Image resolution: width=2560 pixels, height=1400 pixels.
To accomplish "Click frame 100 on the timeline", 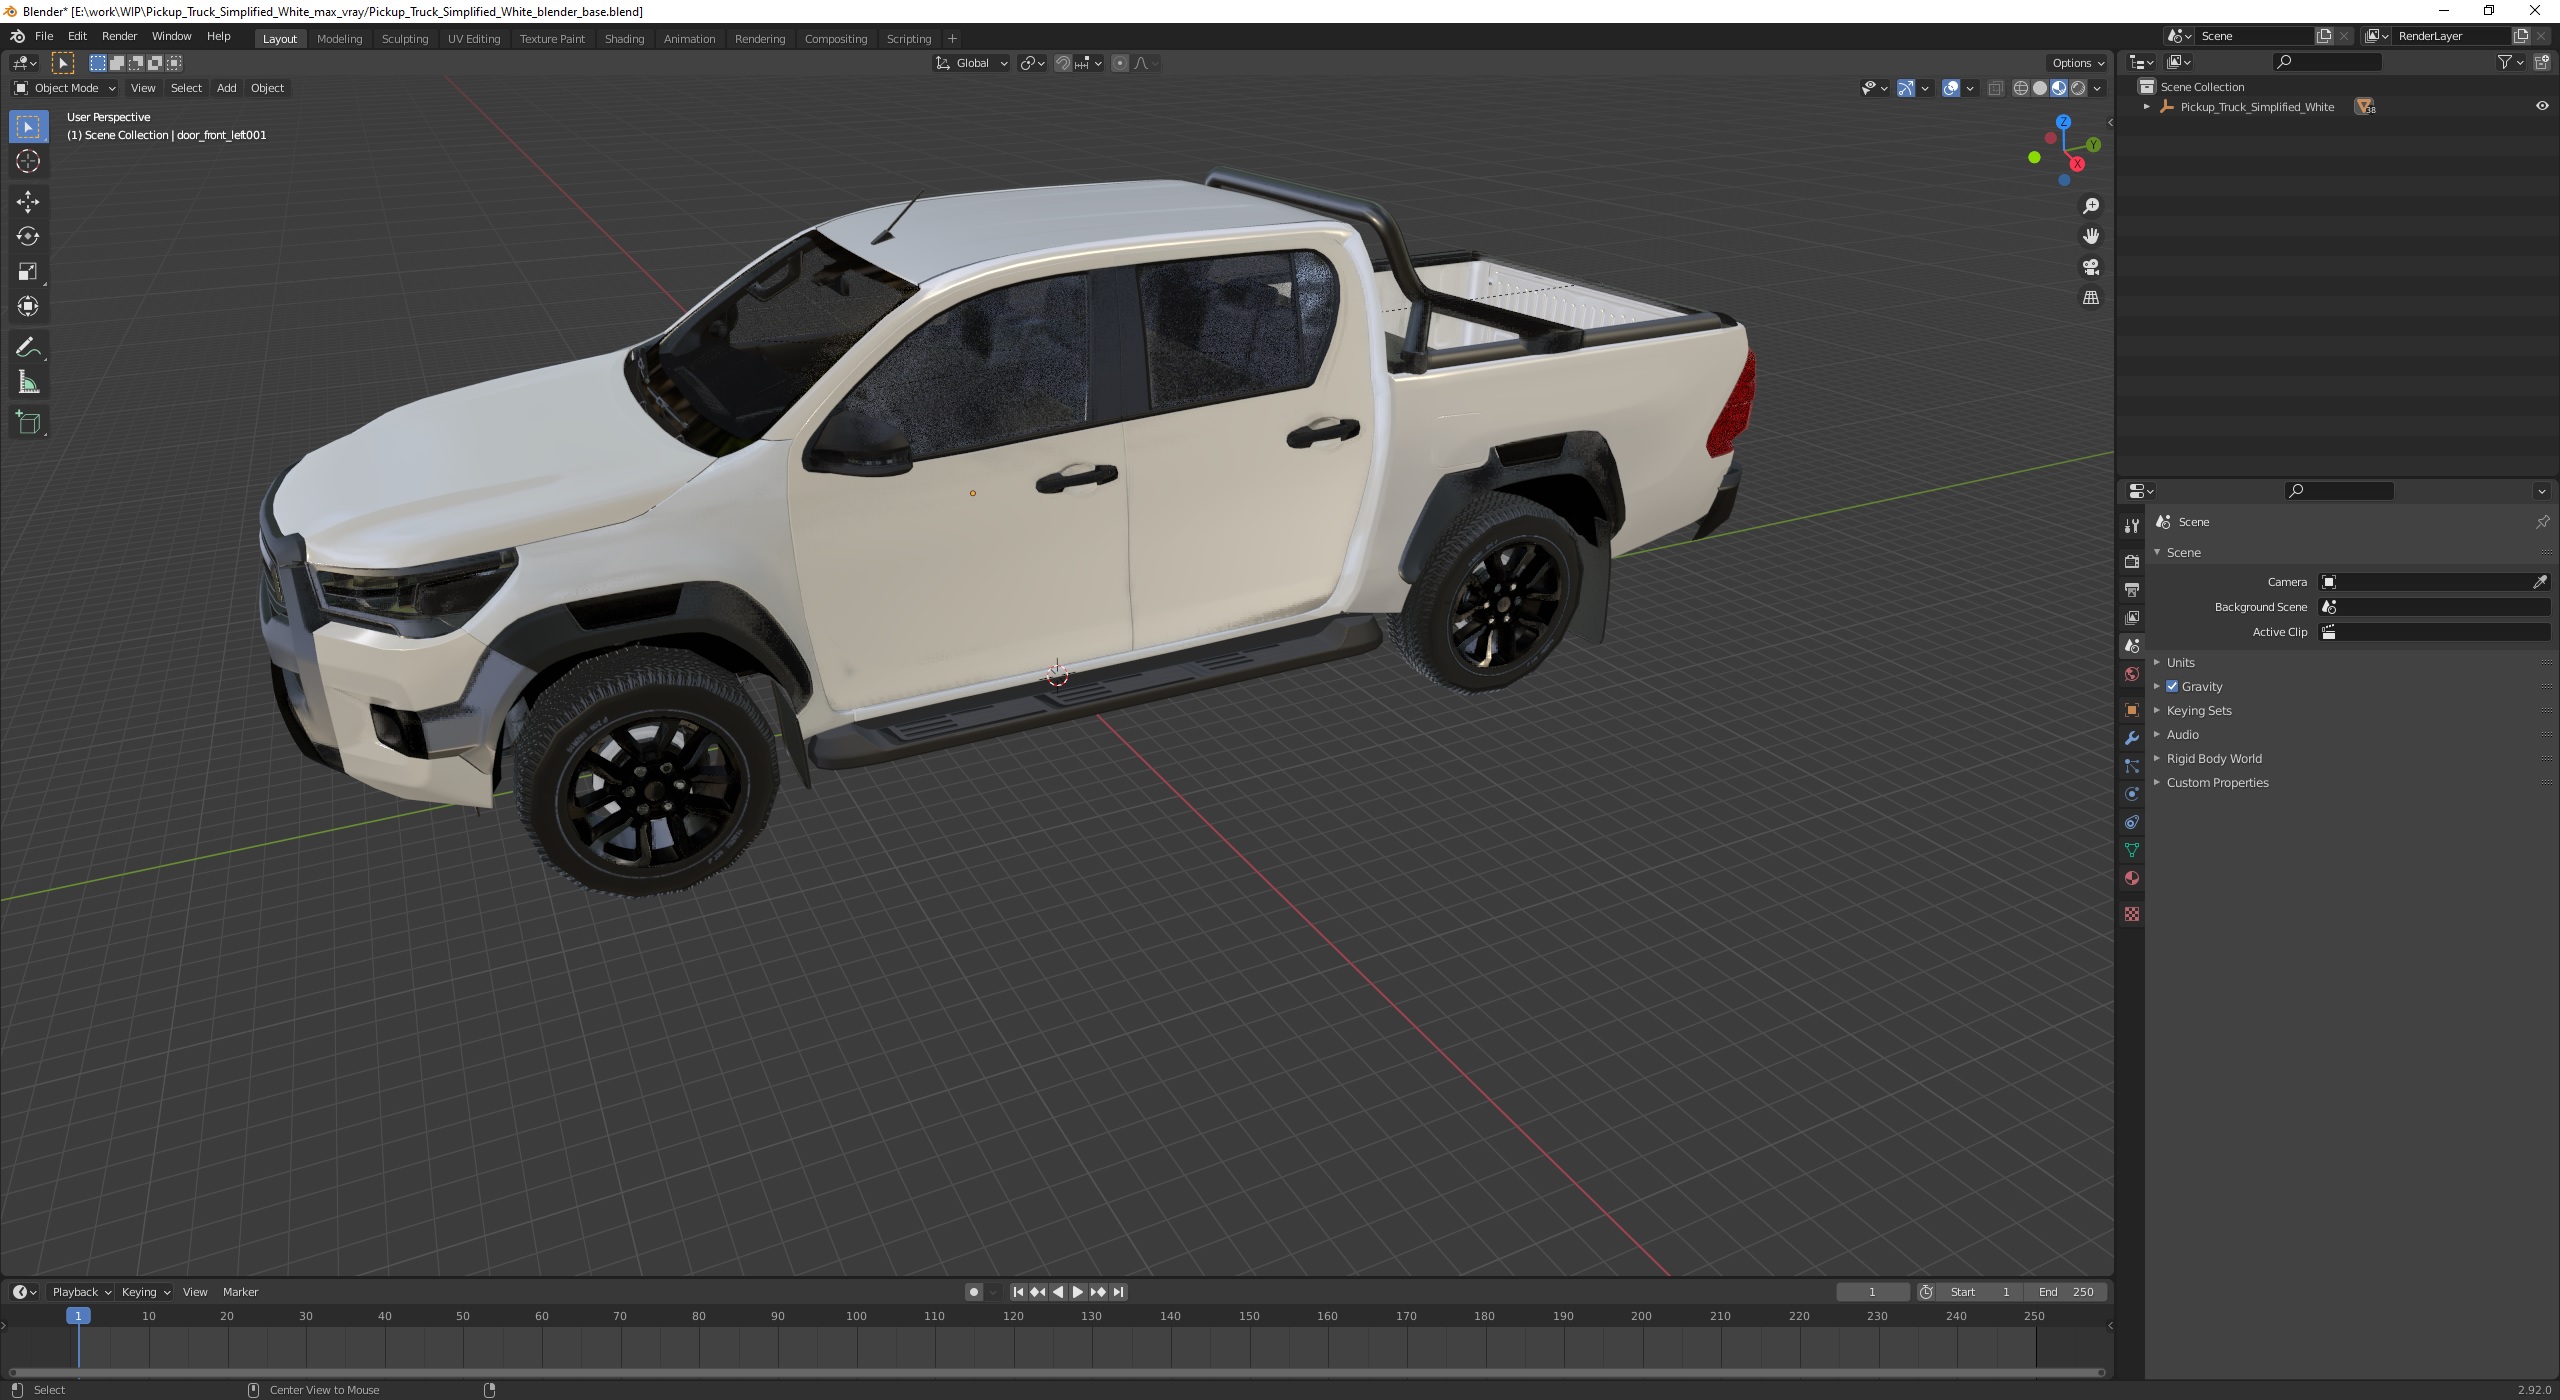I will pyautogui.click(x=856, y=1316).
